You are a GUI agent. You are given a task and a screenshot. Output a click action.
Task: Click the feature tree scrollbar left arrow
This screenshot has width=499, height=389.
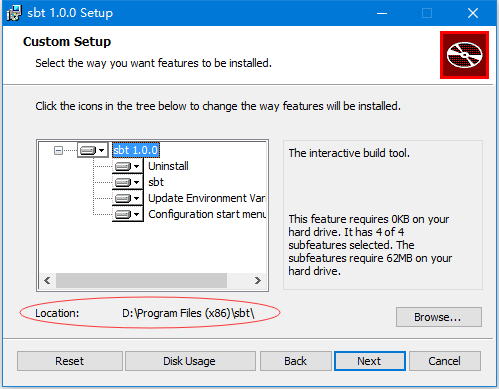tap(47, 280)
